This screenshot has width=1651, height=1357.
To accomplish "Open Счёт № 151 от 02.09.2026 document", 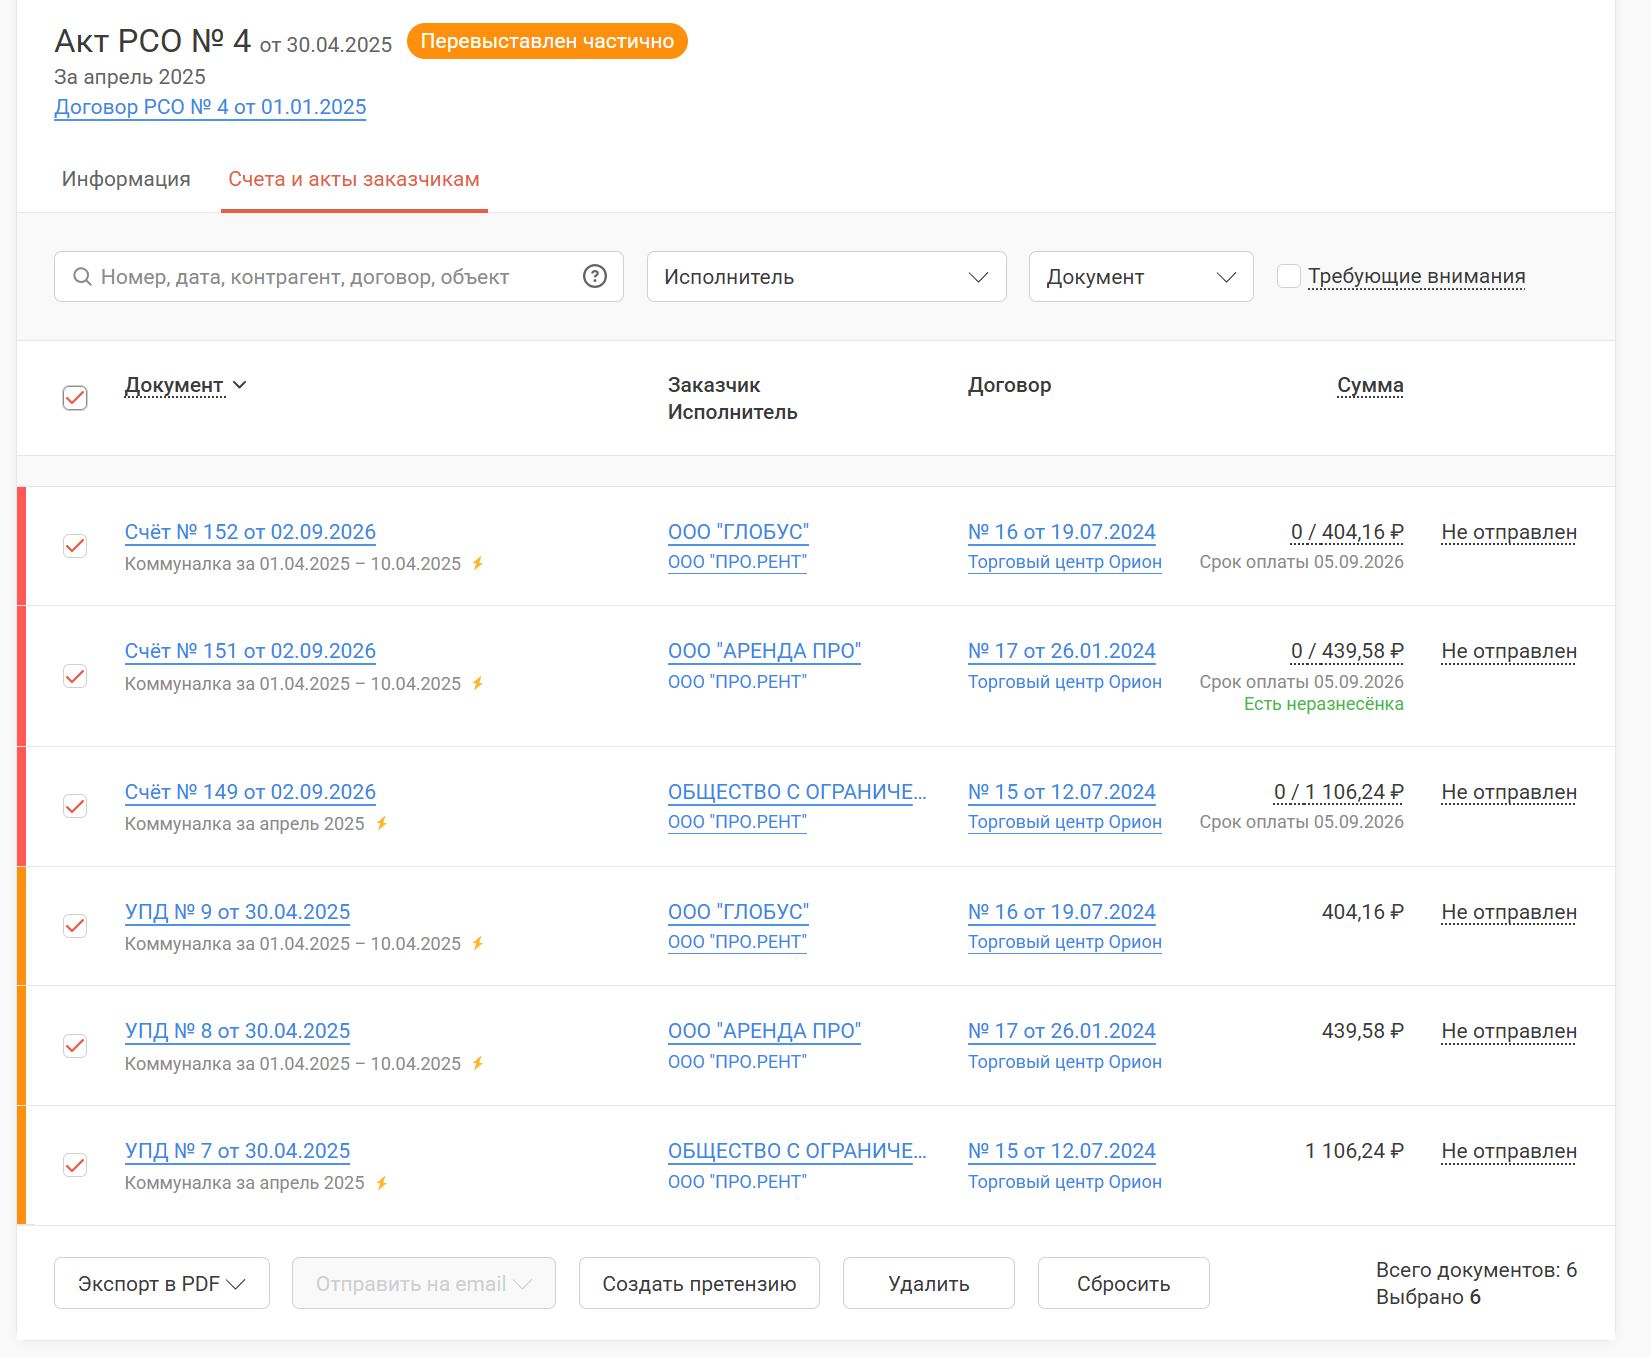I will [250, 651].
